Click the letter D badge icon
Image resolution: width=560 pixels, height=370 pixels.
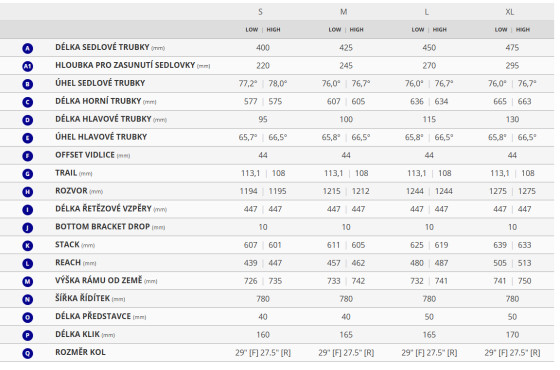(28, 120)
